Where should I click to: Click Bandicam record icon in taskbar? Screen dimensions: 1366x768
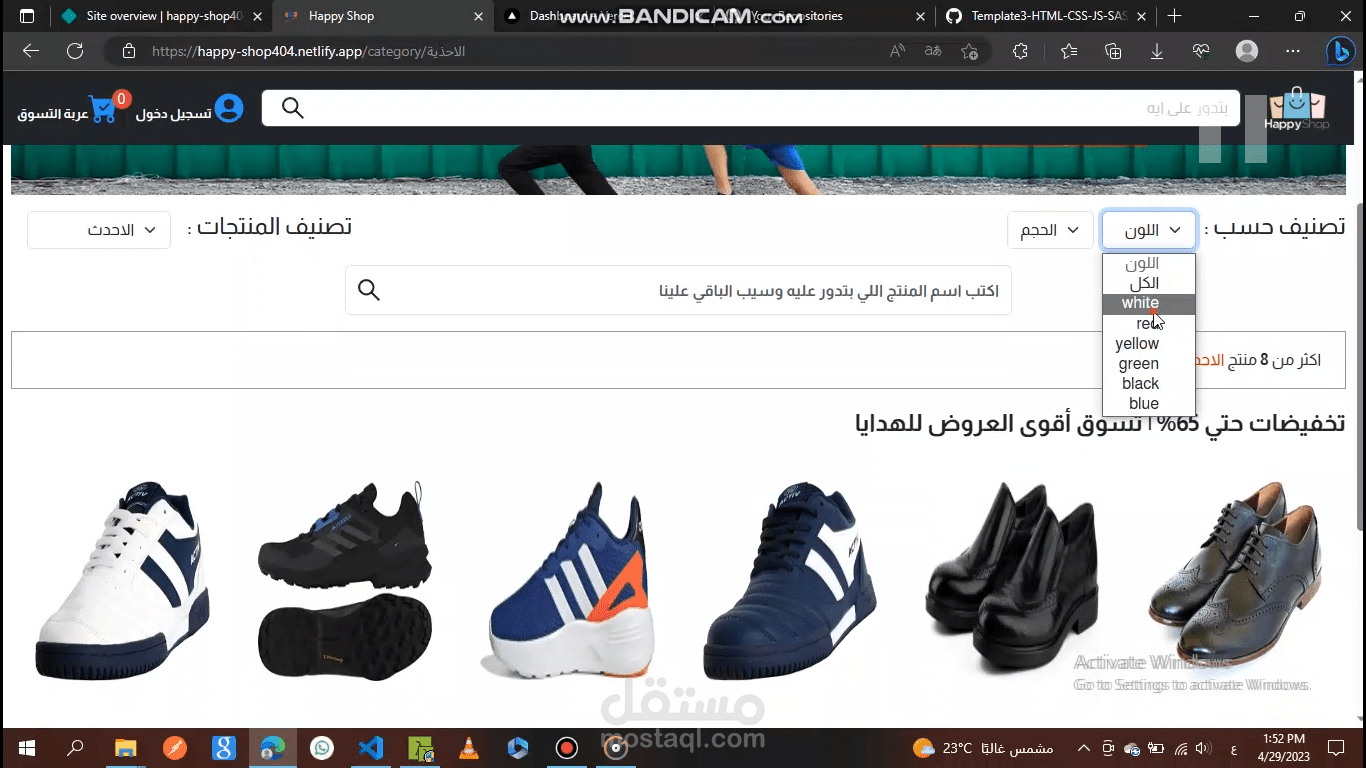point(566,748)
